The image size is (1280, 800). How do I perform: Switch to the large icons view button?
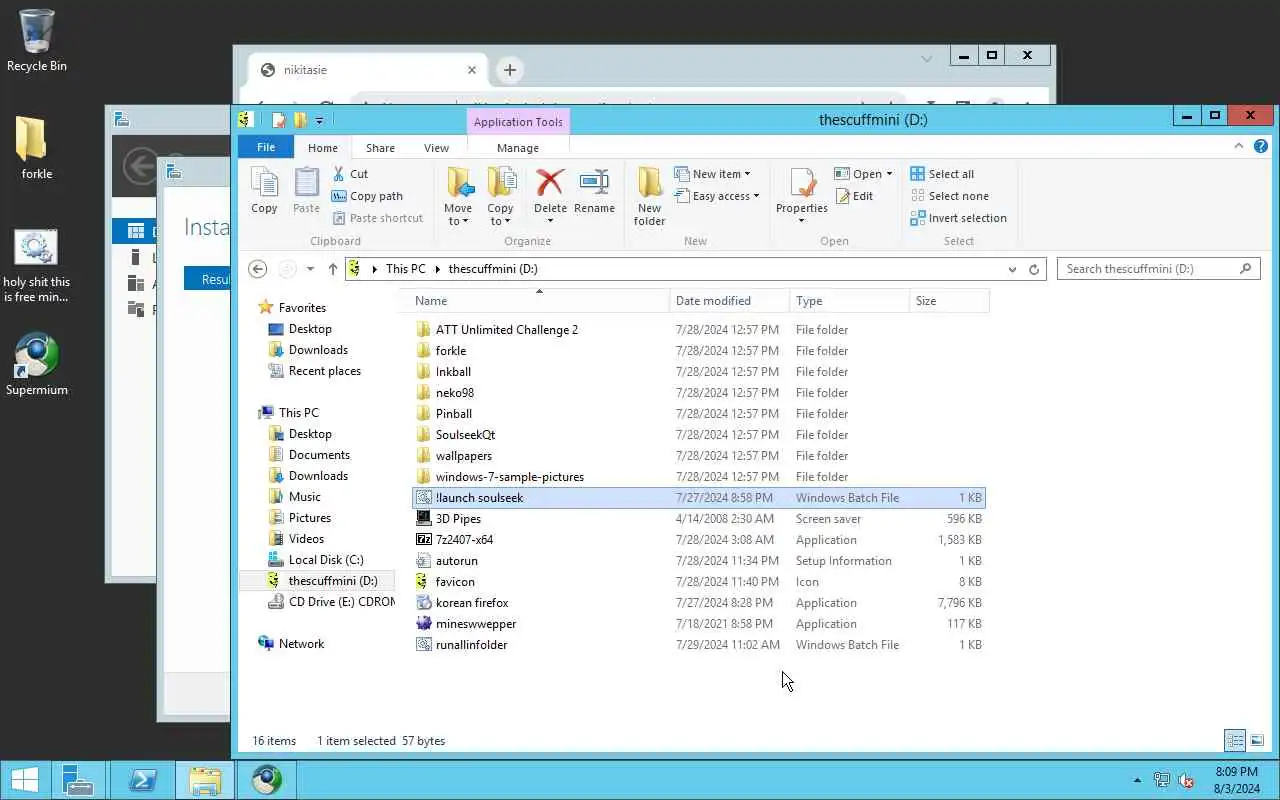pyautogui.click(x=1257, y=741)
